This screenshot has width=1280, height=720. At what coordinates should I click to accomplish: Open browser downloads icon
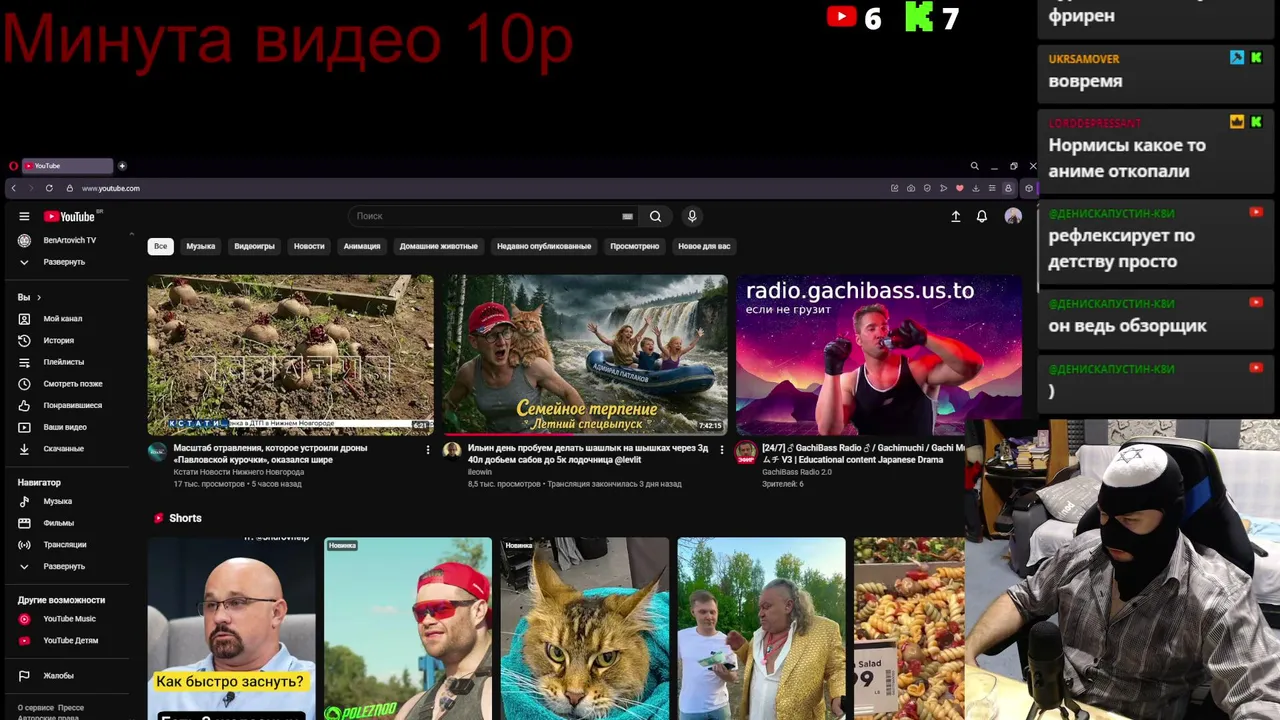click(975, 188)
